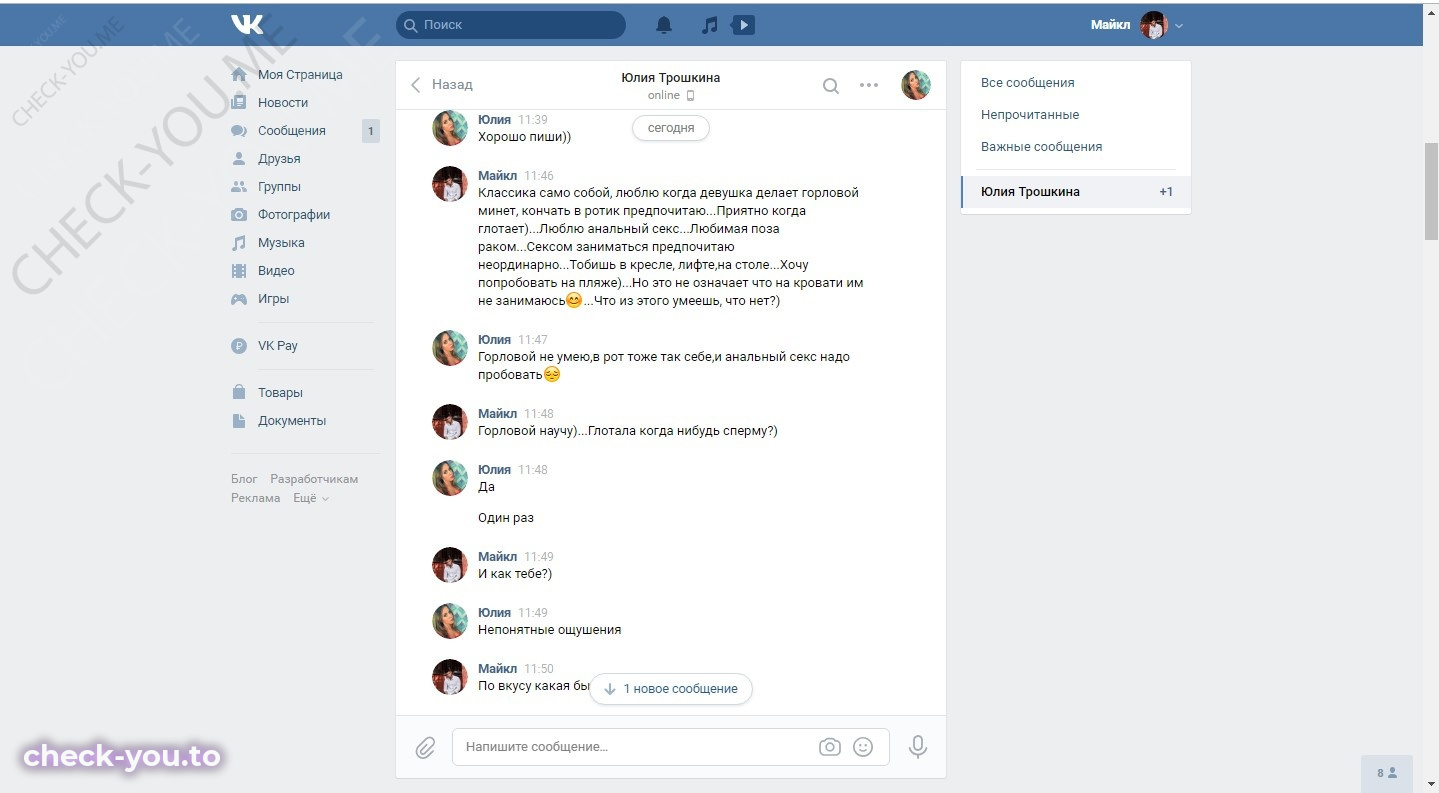Open Юлия's avatar in chat header

(x=916, y=85)
